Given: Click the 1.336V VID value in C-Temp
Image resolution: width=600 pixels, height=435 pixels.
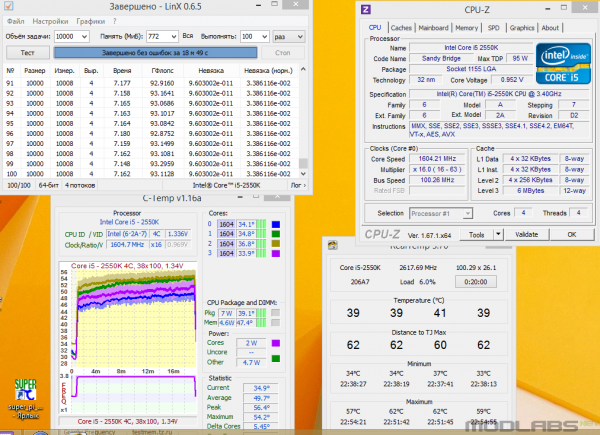Looking at the screenshot, I should 178,234.
